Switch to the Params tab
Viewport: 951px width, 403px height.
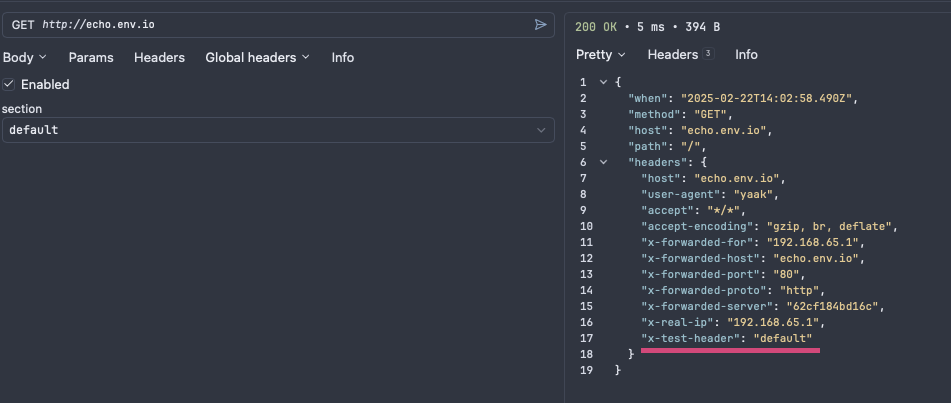pos(91,57)
